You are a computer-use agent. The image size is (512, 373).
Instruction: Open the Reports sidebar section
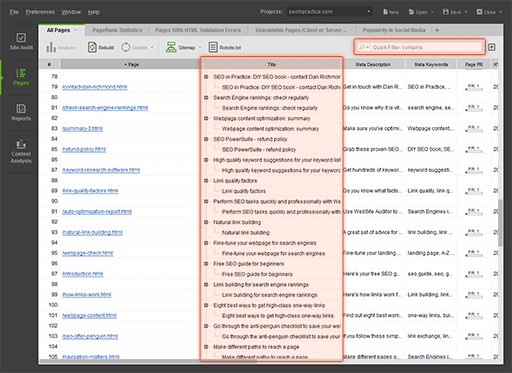(x=21, y=112)
